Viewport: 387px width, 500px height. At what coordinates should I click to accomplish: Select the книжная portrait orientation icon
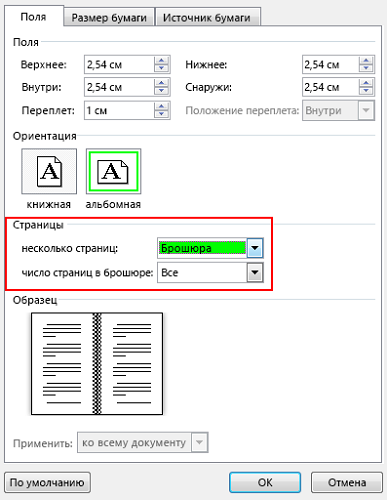(x=49, y=171)
